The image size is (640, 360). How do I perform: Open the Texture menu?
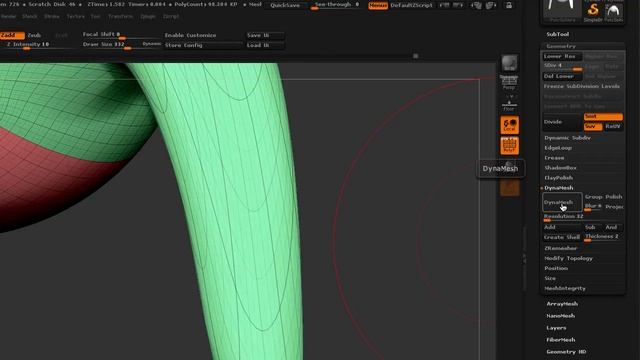[76, 17]
